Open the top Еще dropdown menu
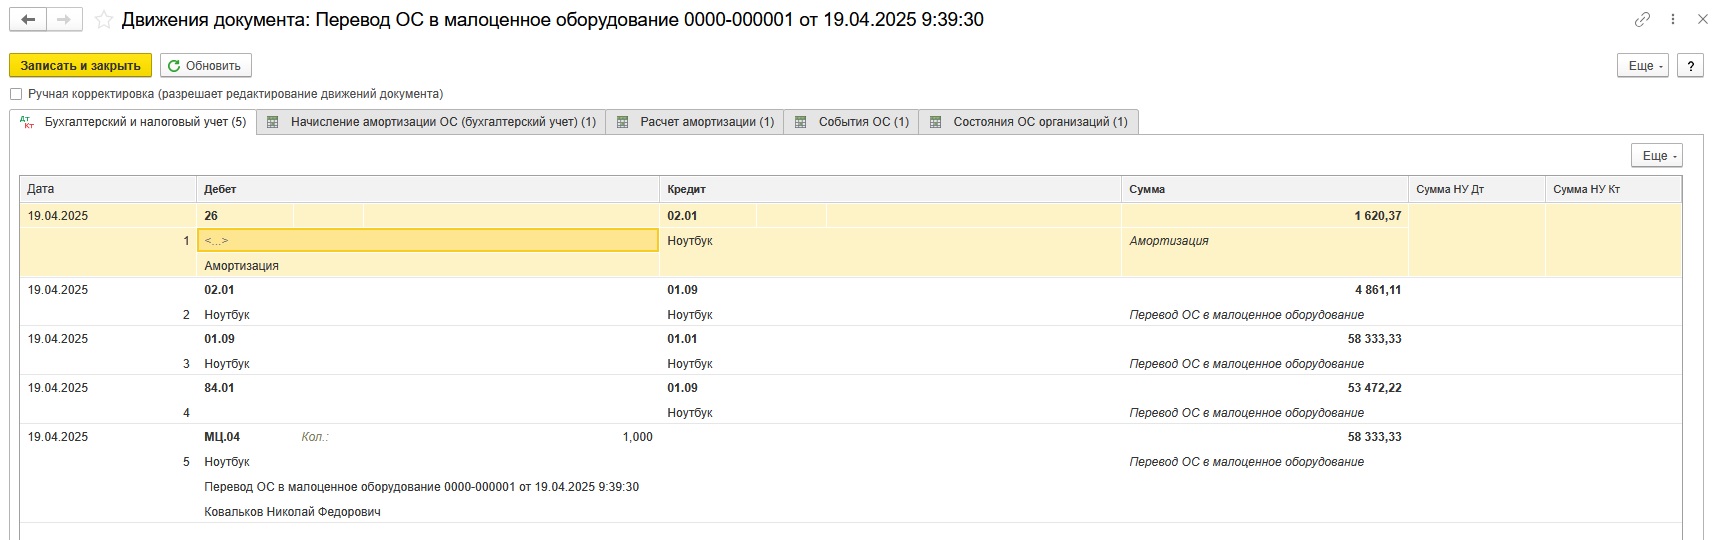This screenshot has height=540, width=1717. (1642, 66)
